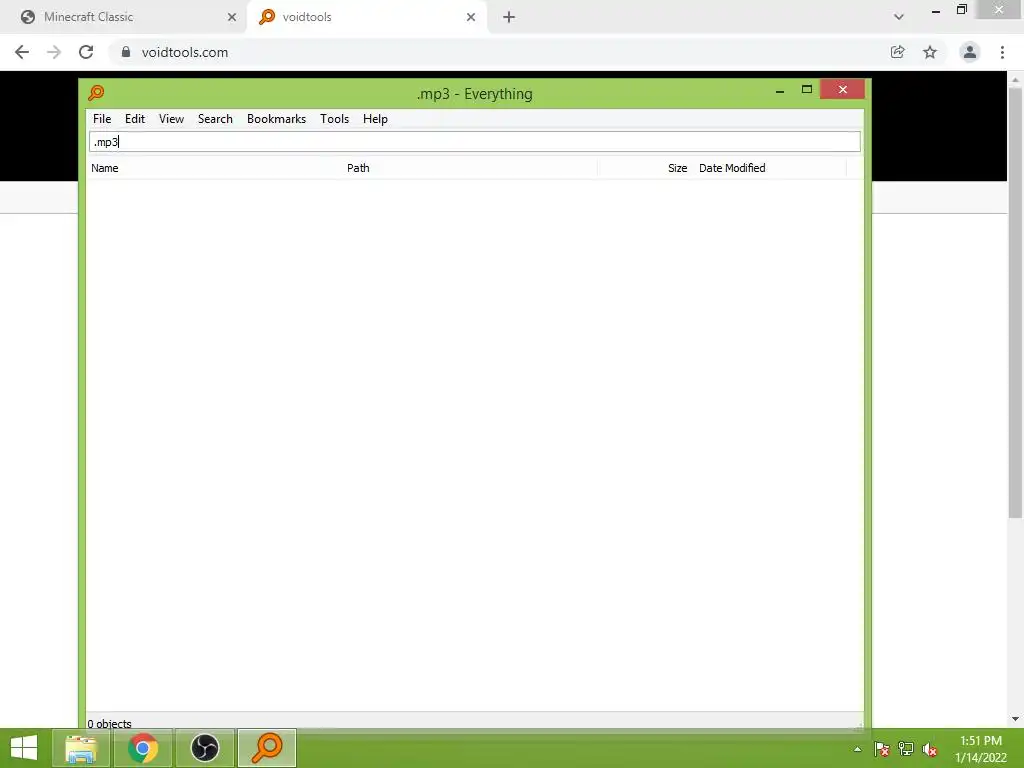Image resolution: width=1024 pixels, height=768 pixels.
Task: Close the Everything window
Action: [x=842, y=89]
